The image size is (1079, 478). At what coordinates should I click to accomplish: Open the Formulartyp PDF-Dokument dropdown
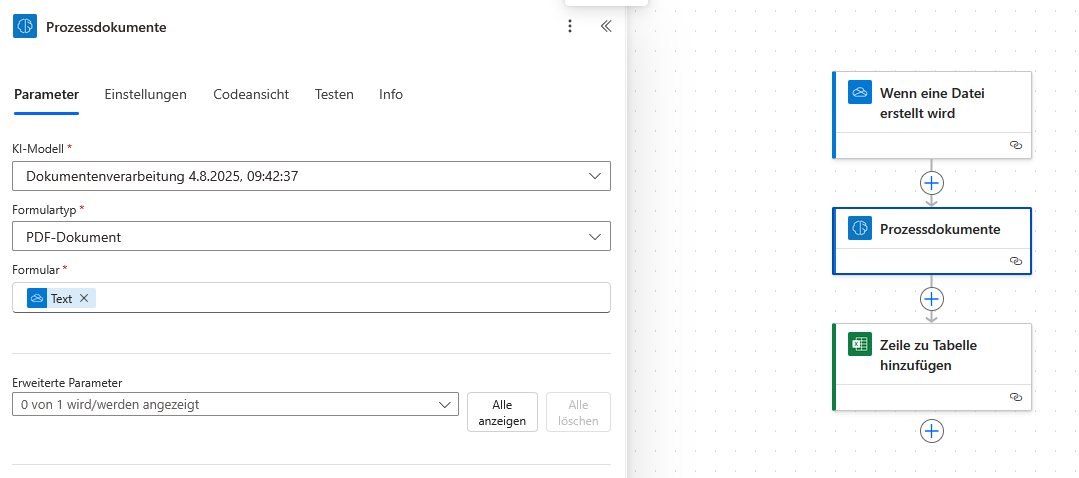311,237
